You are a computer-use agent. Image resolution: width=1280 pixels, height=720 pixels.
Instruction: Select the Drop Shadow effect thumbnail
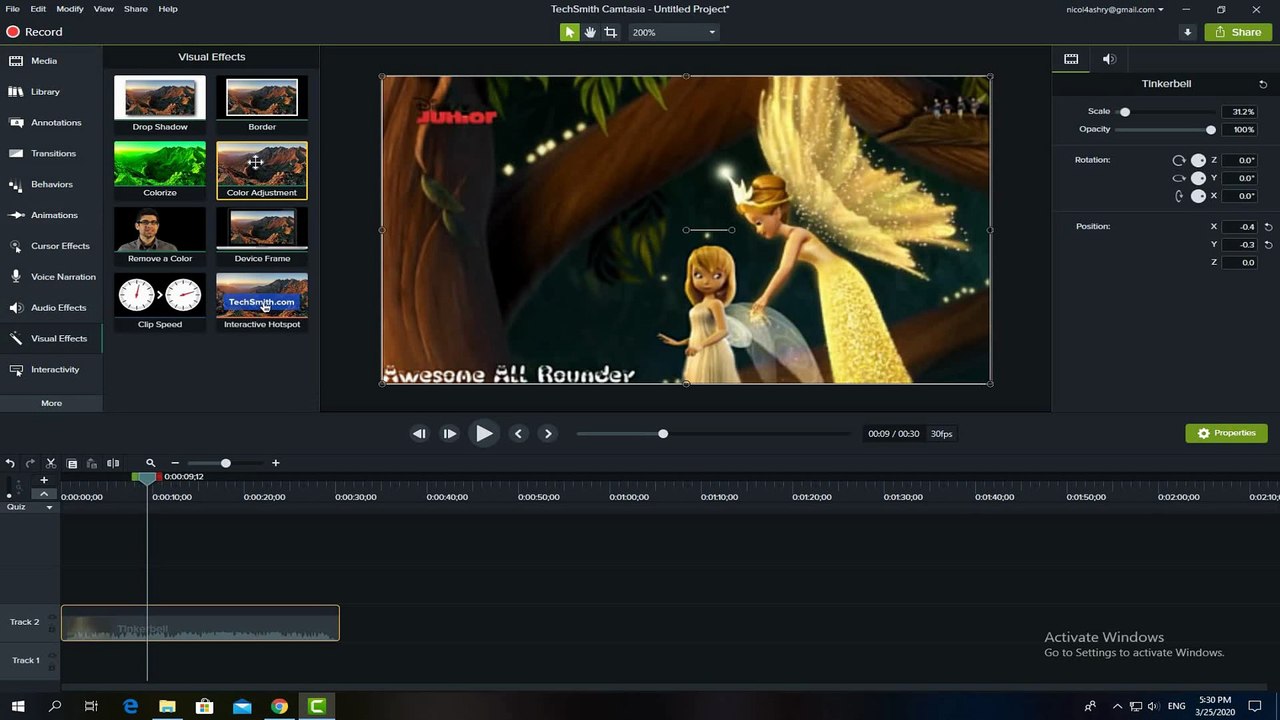(160, 104)
